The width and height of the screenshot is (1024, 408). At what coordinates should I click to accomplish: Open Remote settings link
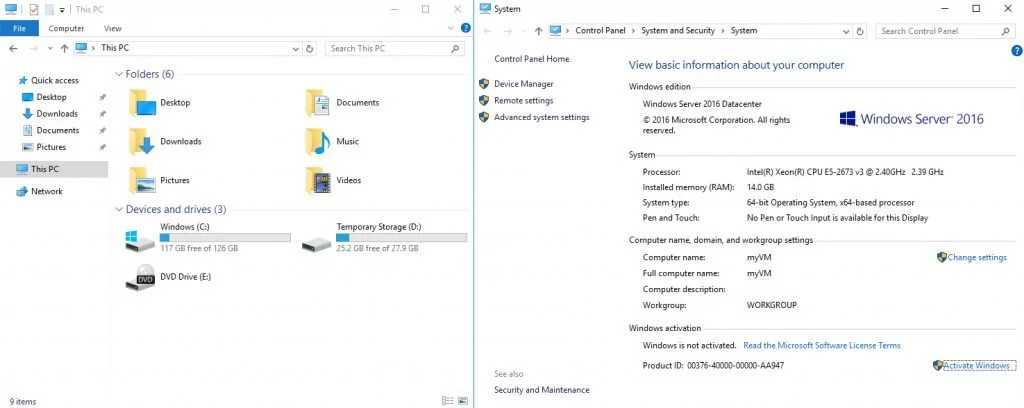pos(524,101)
